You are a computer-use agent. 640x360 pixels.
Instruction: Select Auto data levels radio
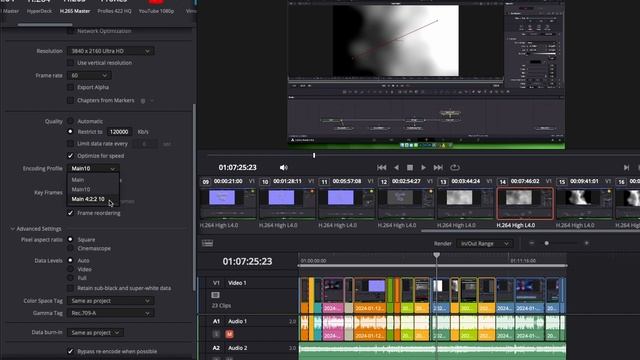click(70, 260)
